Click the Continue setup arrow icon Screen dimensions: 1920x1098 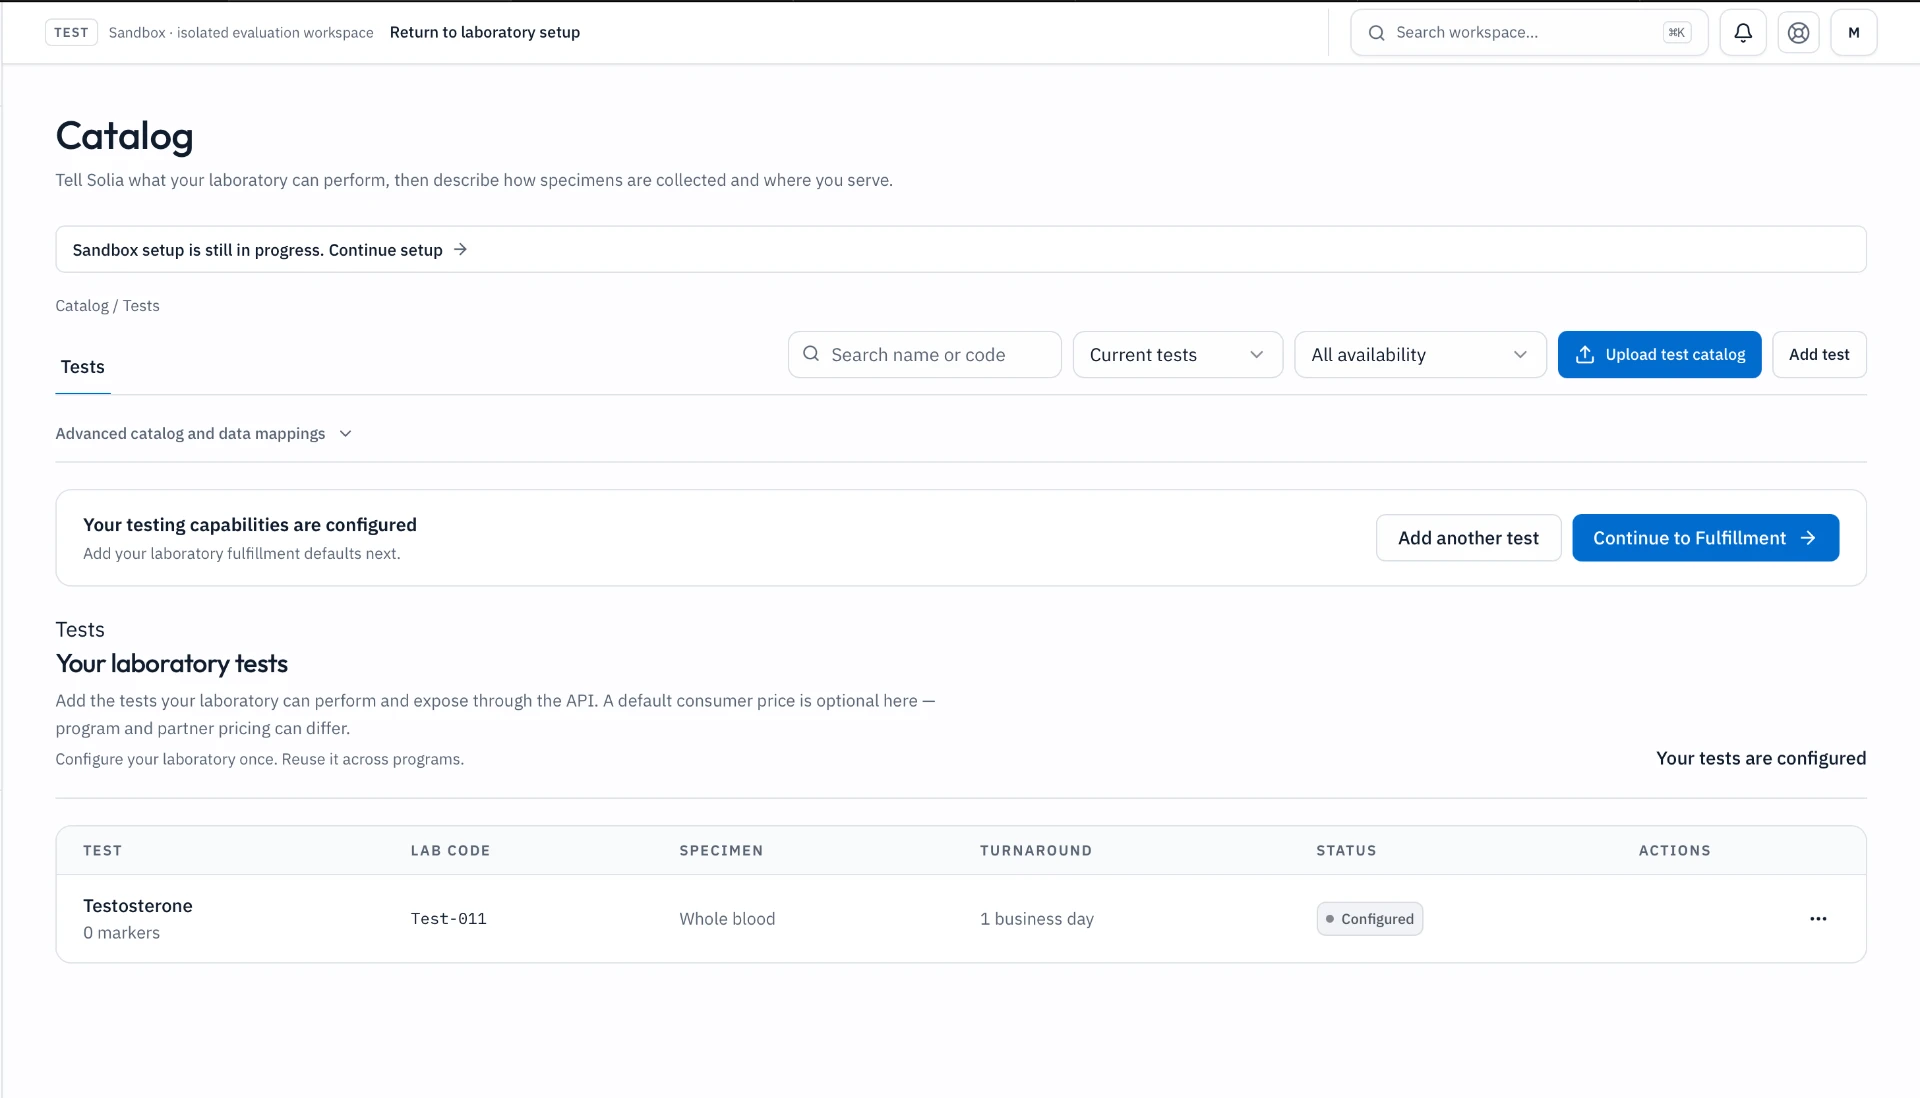(x=460, y=250)
